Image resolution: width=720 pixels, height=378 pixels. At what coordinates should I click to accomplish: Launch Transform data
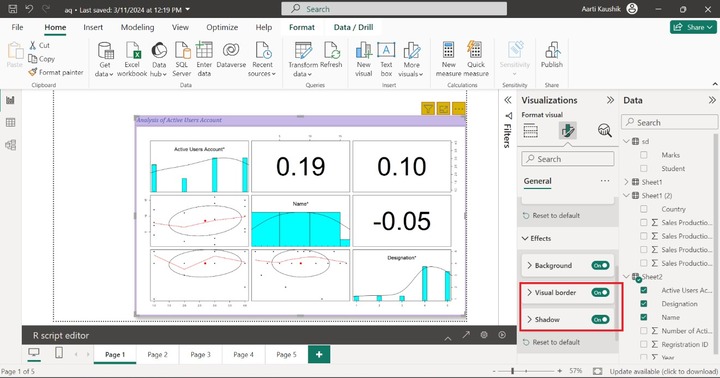303,59
